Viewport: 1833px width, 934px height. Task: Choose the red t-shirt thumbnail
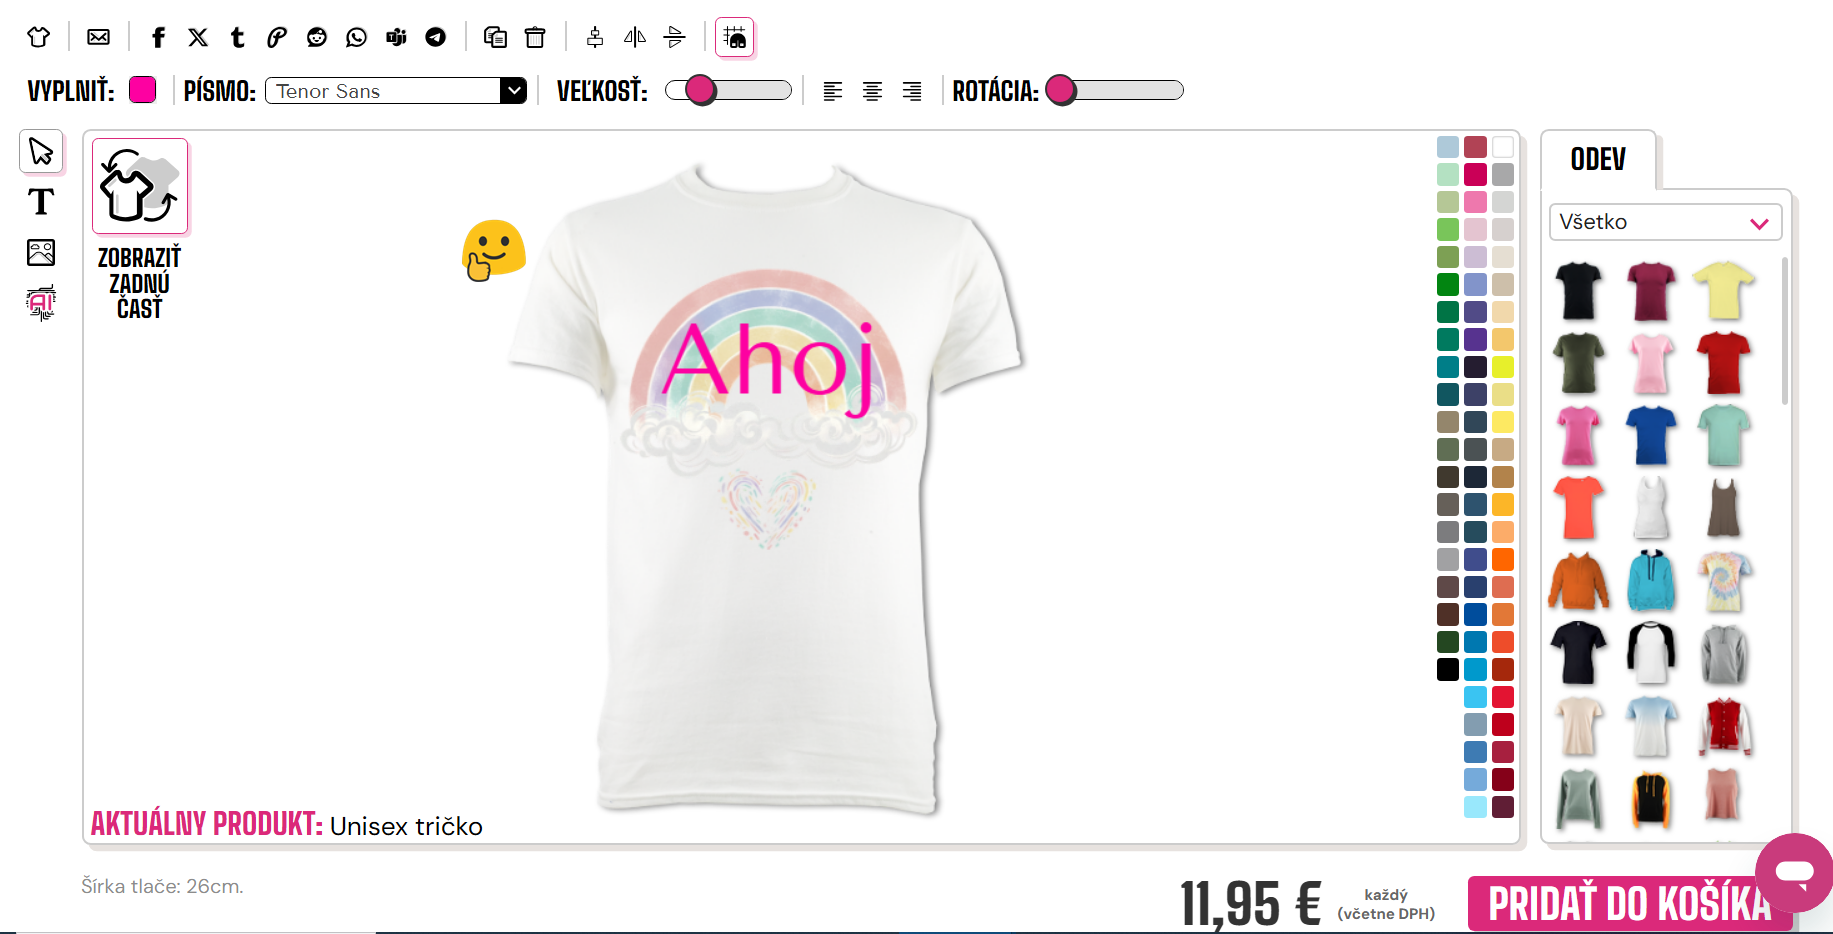tap(1723, 363)
